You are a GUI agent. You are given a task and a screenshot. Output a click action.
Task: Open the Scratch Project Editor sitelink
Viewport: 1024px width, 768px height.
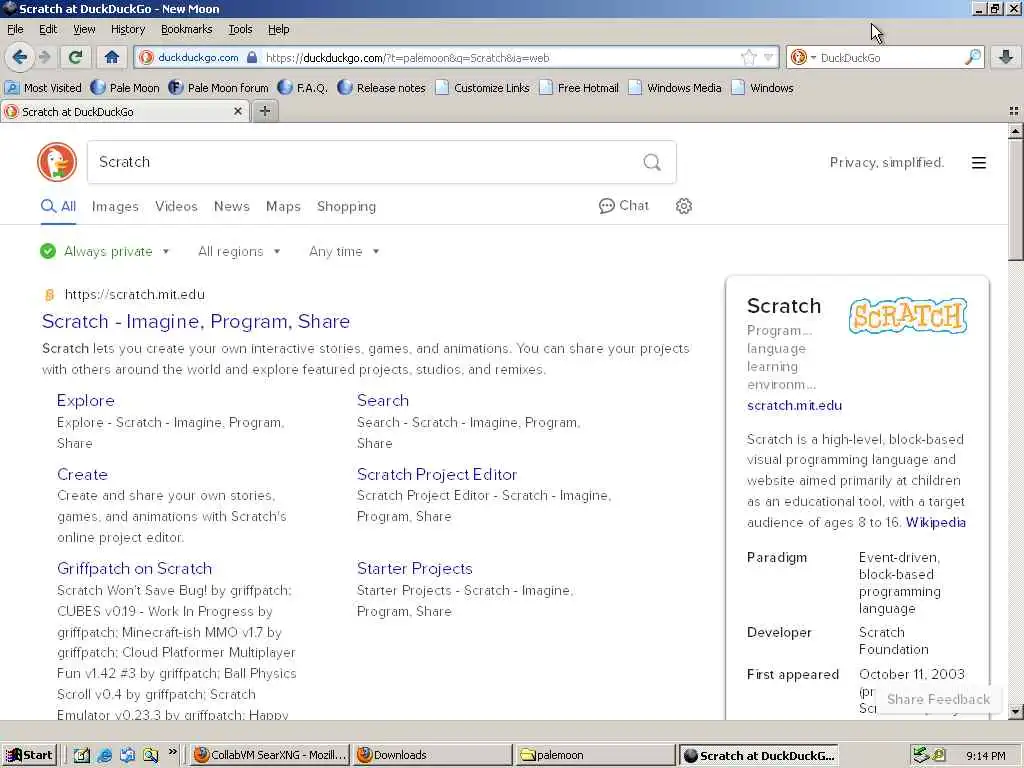[437, 474]
